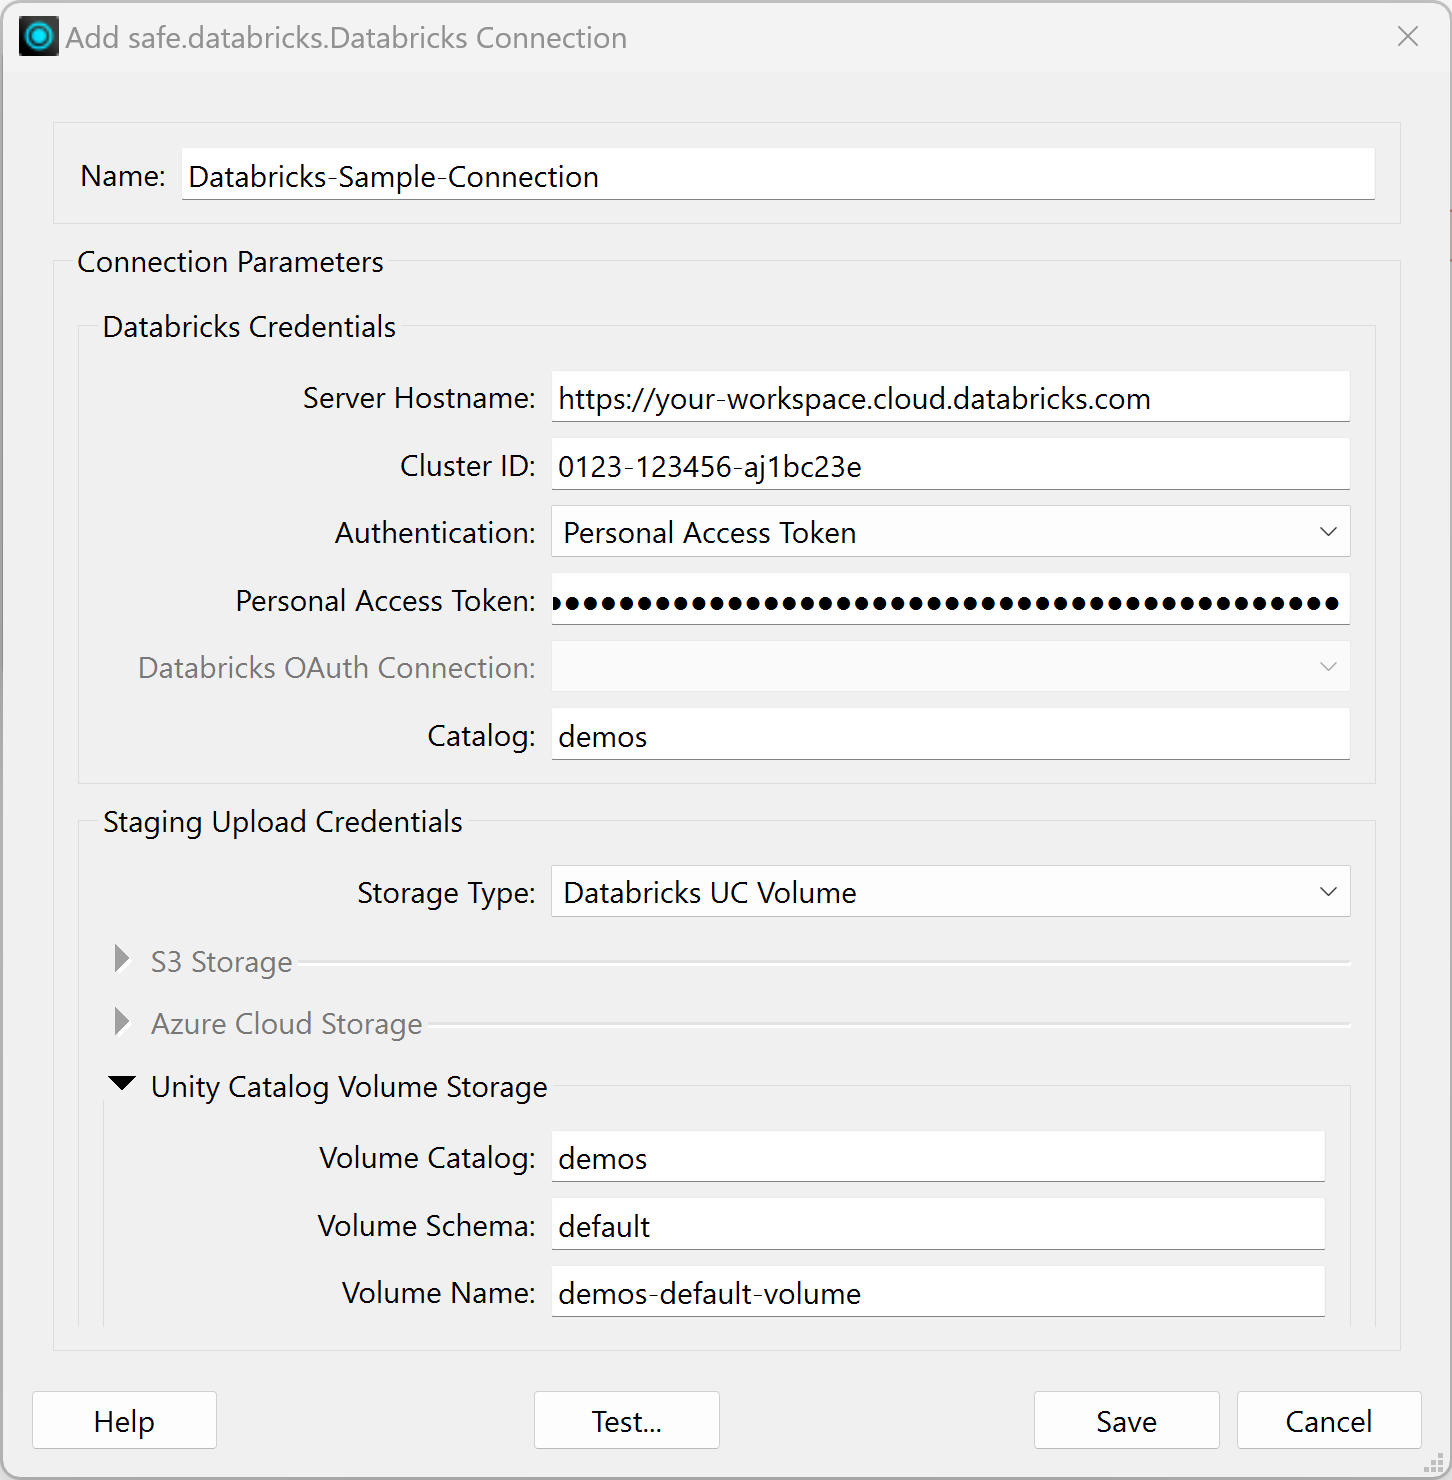The image size is (1452, 1480).
Task: Click the FME app icon in title bar
Action: click(39, 37)
